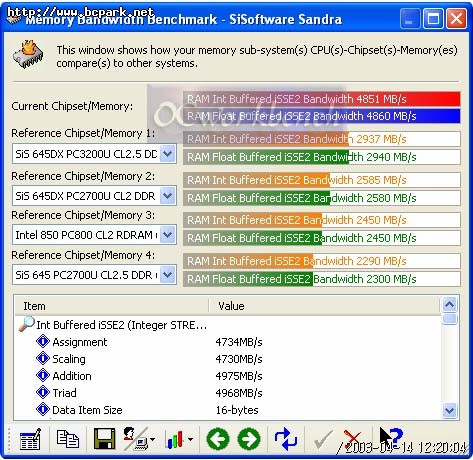Click the SiS 645DX PC2700U CL2 DDR field
The width and height of the screenshot is (473, 460).
(94, 196)
